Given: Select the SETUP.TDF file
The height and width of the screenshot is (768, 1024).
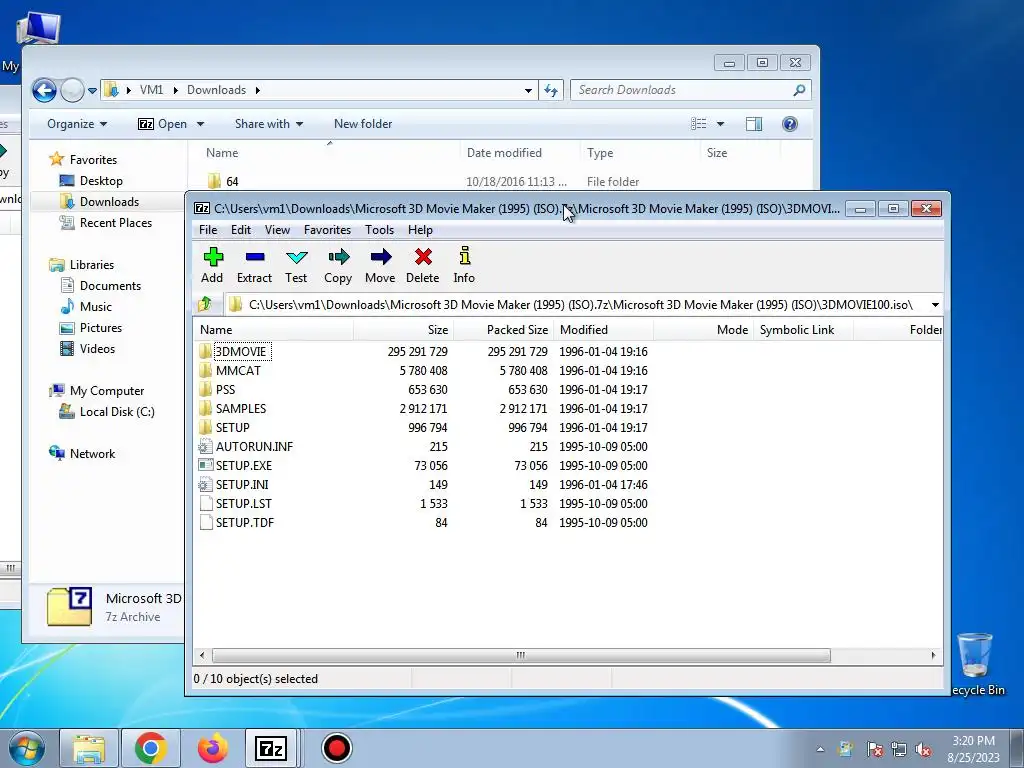Looking at the screenshot, I should click(245, 522).
